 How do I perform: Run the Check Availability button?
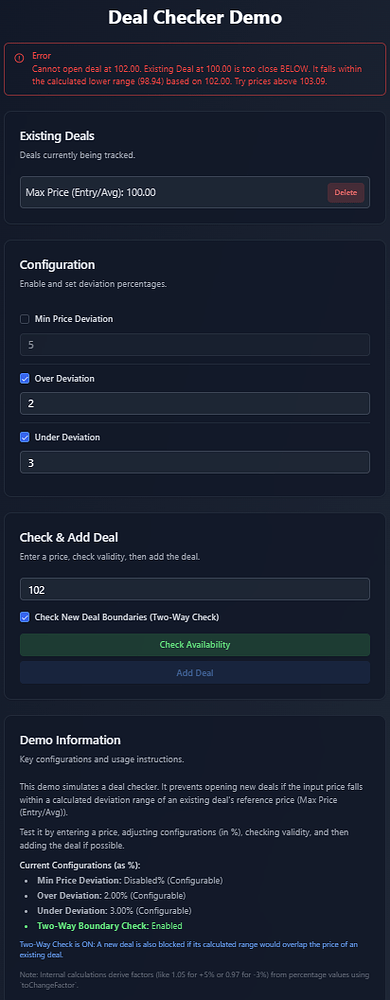(195, 645)
